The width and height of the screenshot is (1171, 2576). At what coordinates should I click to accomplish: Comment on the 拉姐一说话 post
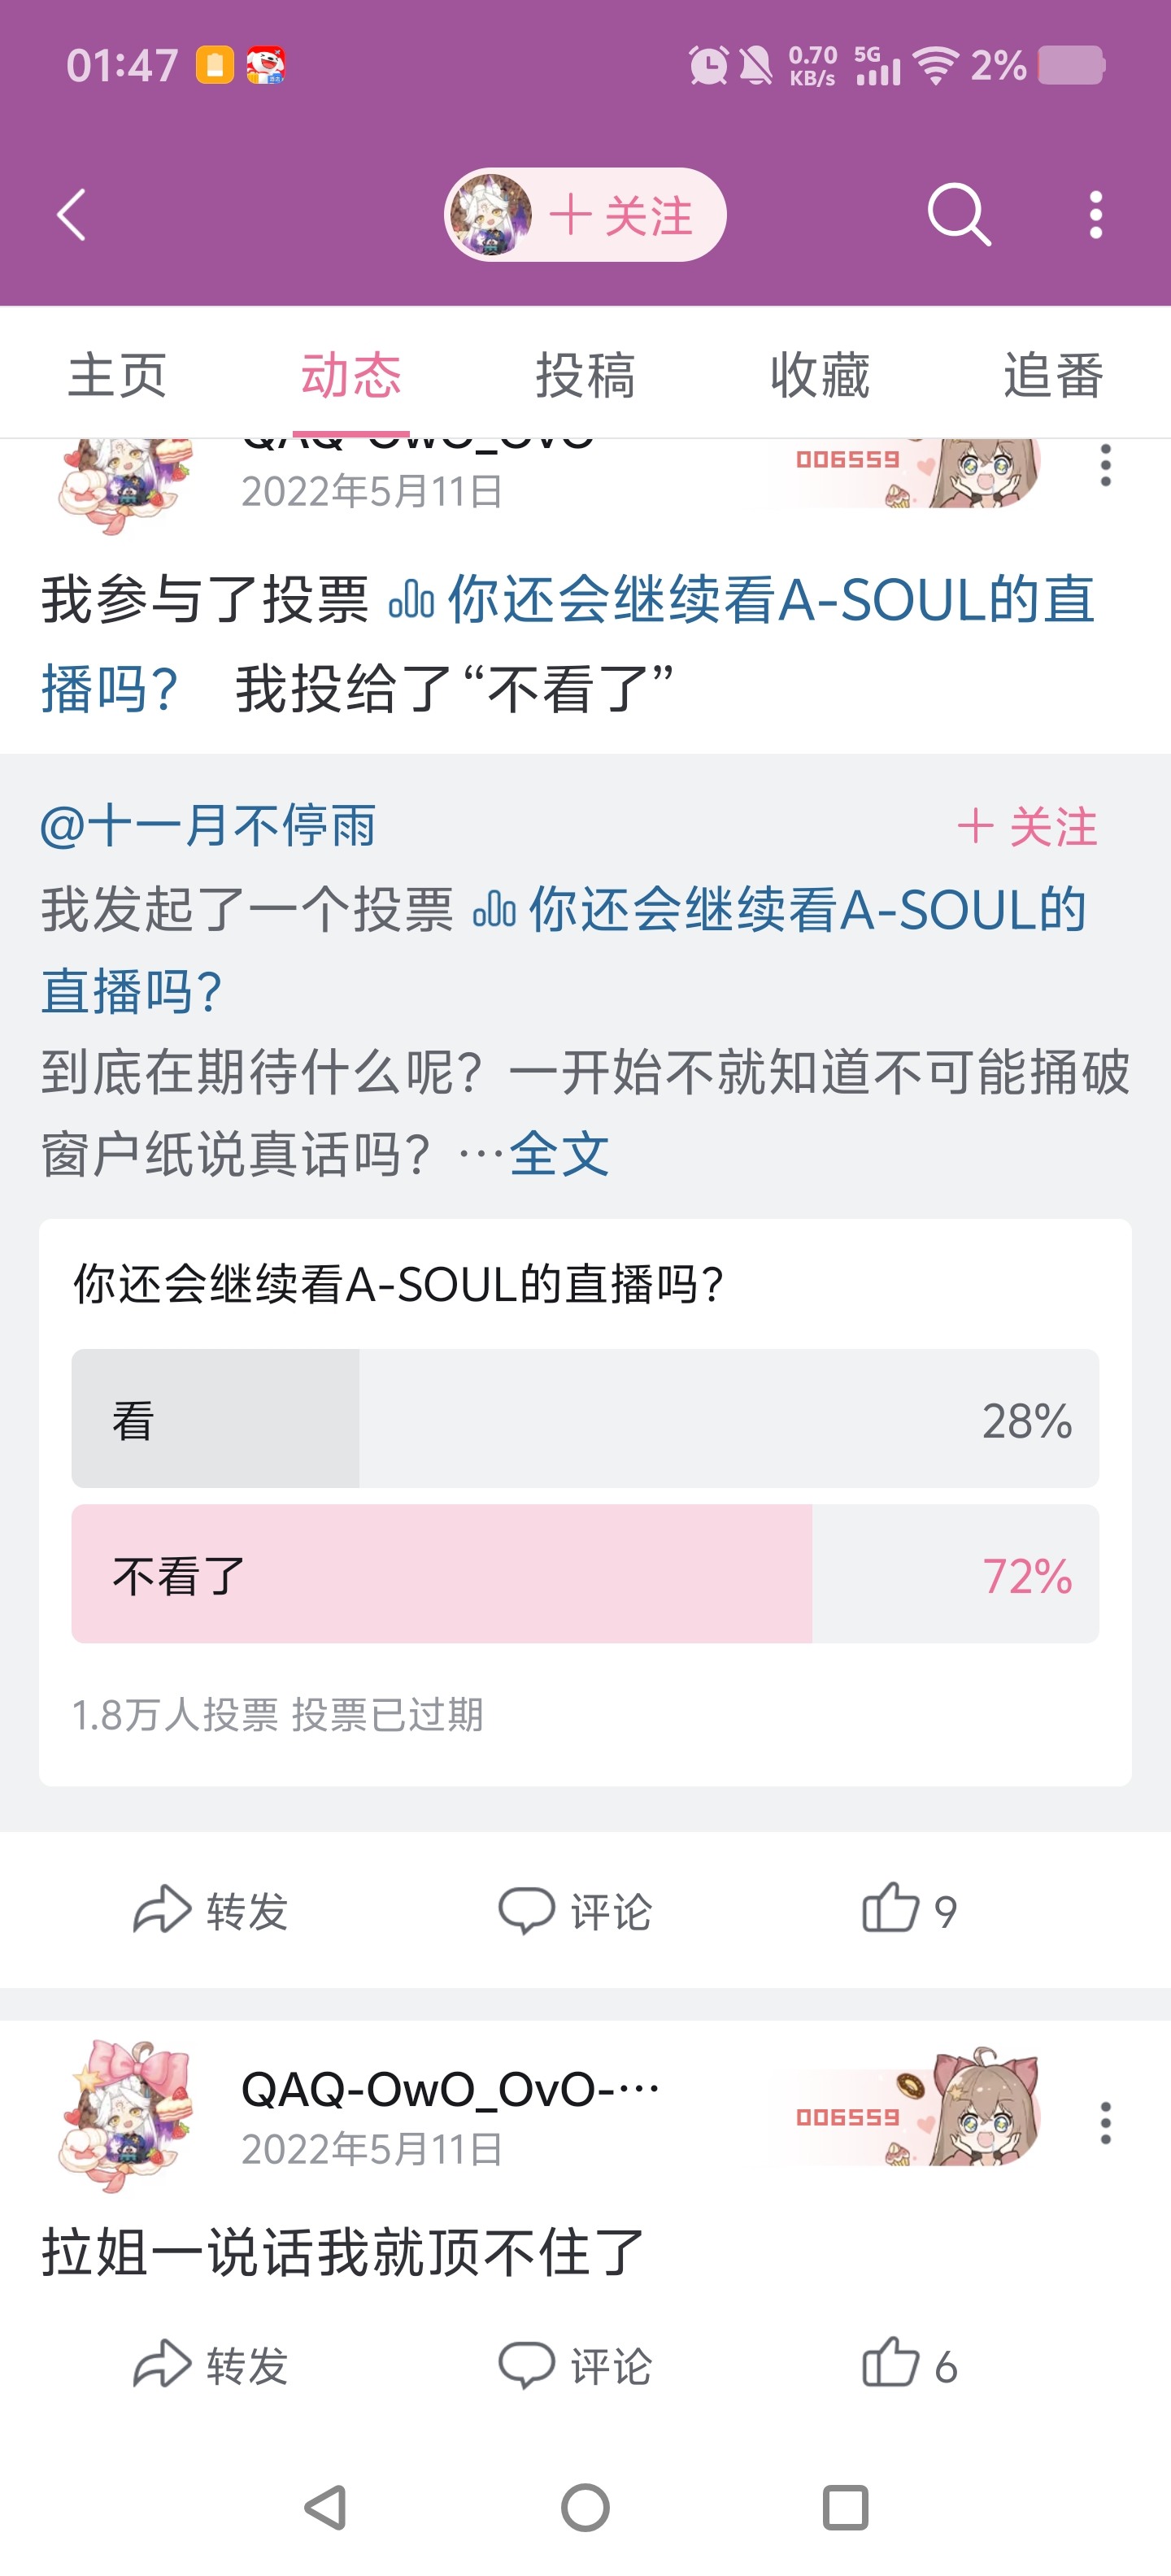[575, 2365]
